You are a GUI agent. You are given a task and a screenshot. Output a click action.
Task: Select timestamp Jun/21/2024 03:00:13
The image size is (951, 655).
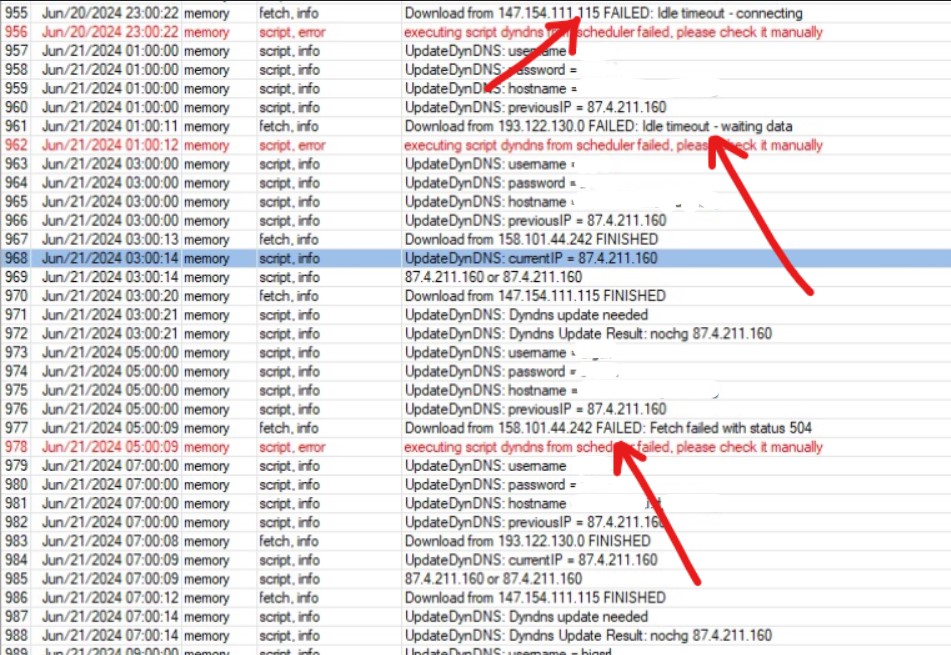click(x=110, y=239)
